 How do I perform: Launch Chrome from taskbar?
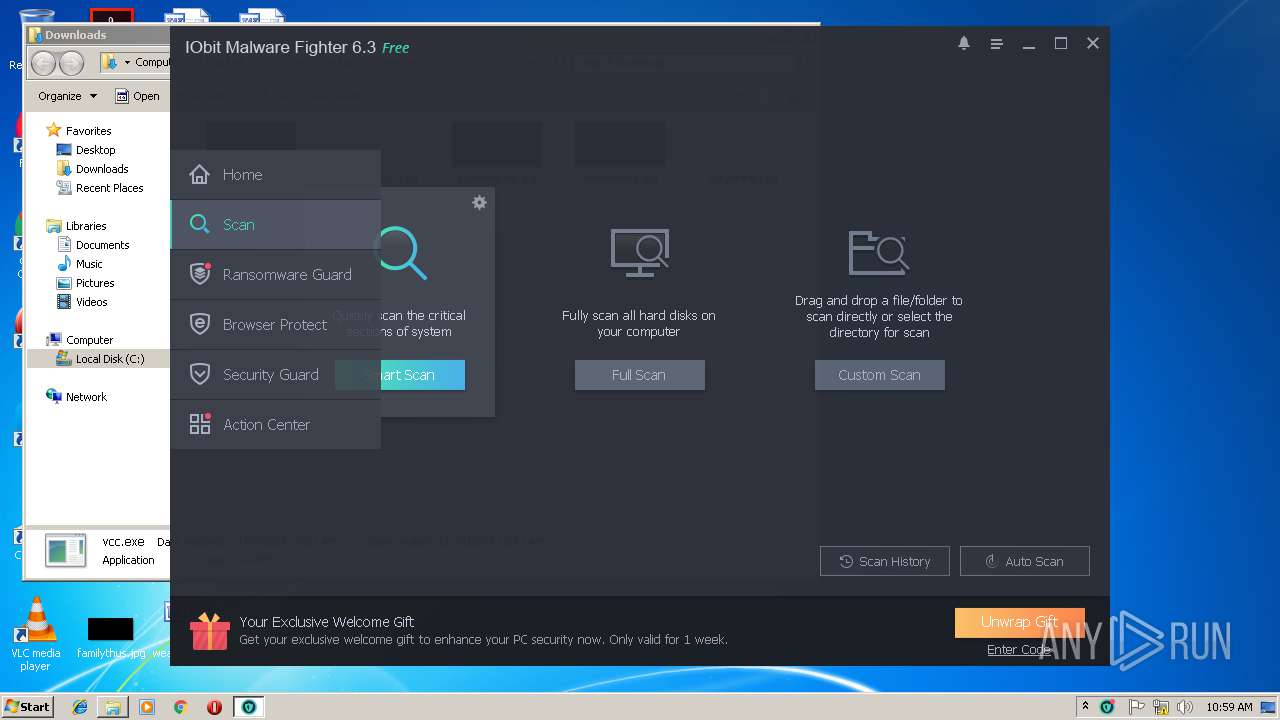(180, 707)
